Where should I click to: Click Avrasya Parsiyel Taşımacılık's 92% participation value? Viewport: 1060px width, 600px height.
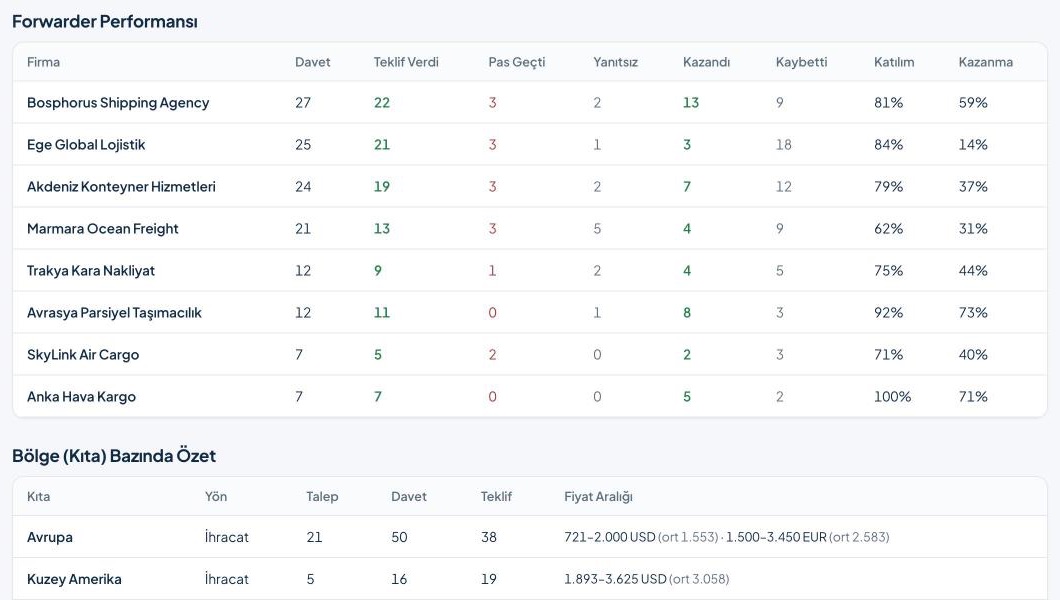(888, 312)
